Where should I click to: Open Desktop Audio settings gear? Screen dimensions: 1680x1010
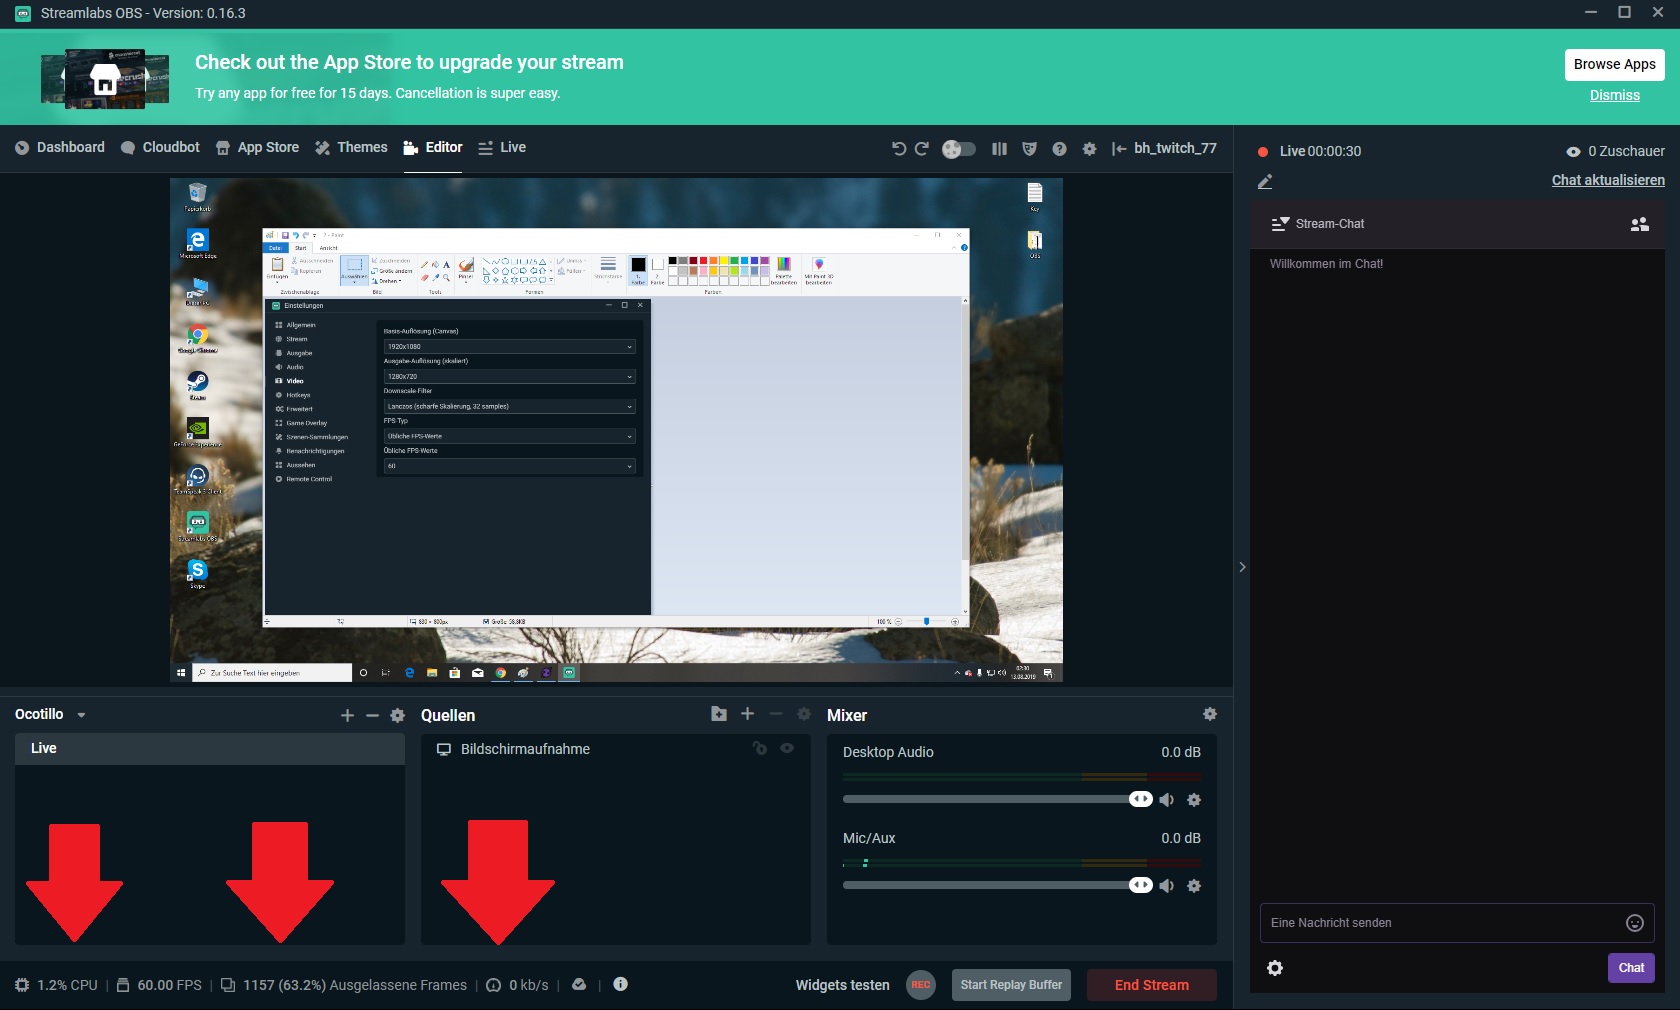click(x=1193, y=799)
